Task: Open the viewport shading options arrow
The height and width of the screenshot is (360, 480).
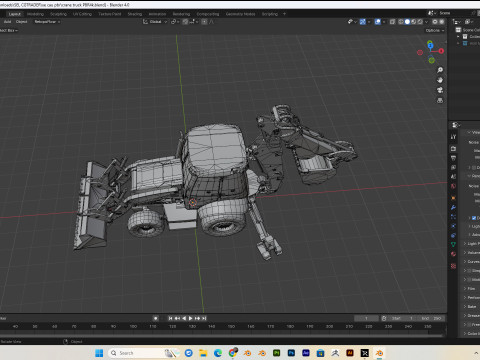Action: point(426,22)
